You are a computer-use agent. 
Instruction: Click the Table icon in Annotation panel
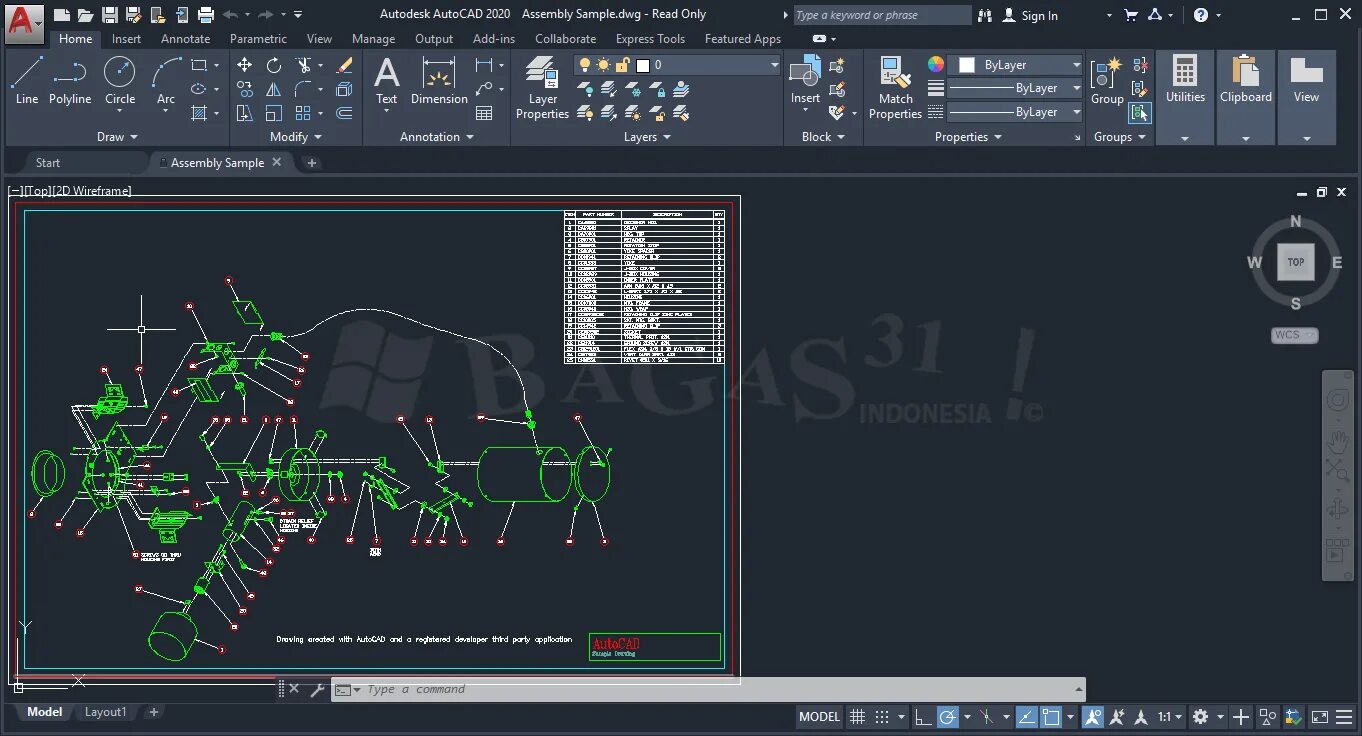pyautogui.click(x=485, y=113)
